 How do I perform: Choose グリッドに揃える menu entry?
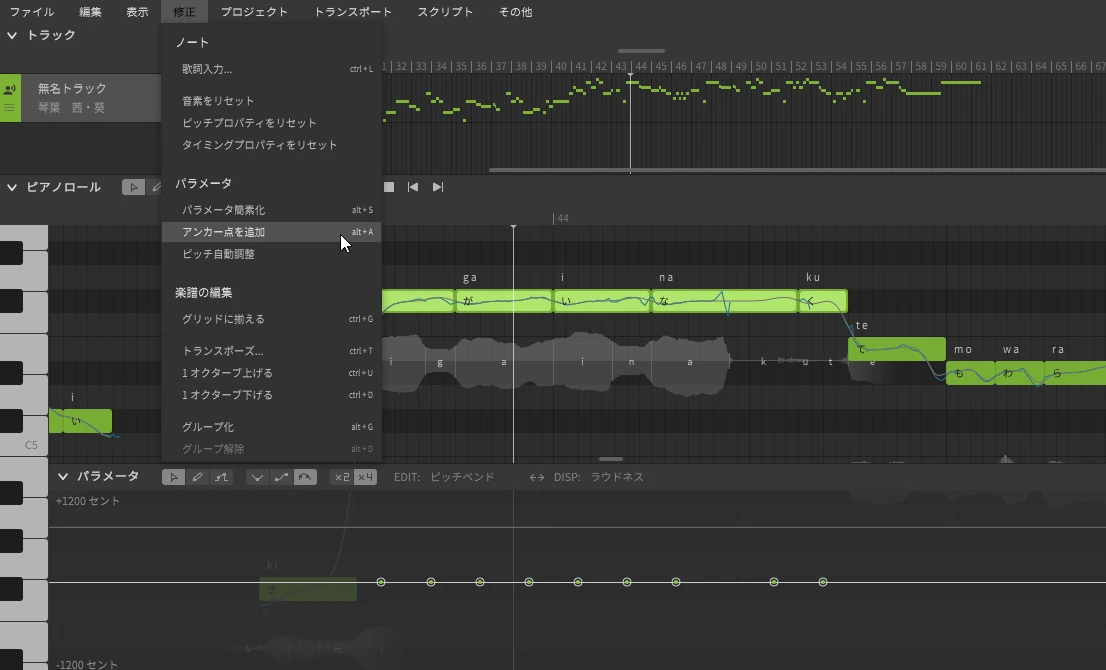point(272,319)
